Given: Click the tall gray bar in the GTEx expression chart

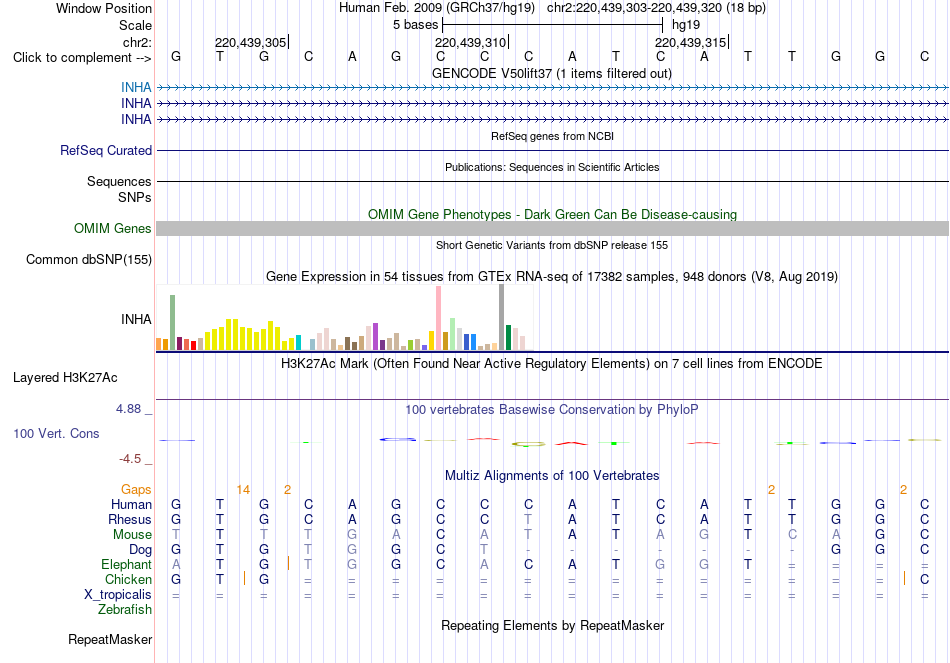Looking at the screenshot, I should coord(502,317).
